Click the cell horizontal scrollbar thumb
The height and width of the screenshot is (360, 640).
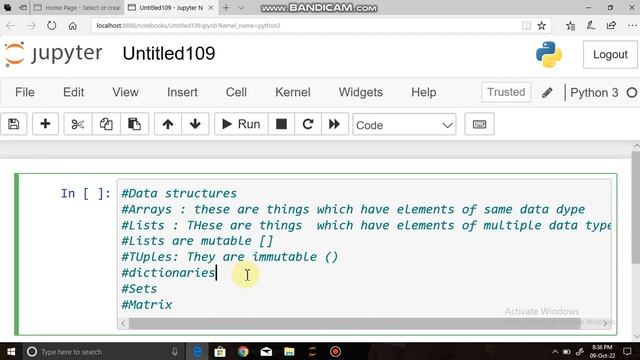point(354,323)
